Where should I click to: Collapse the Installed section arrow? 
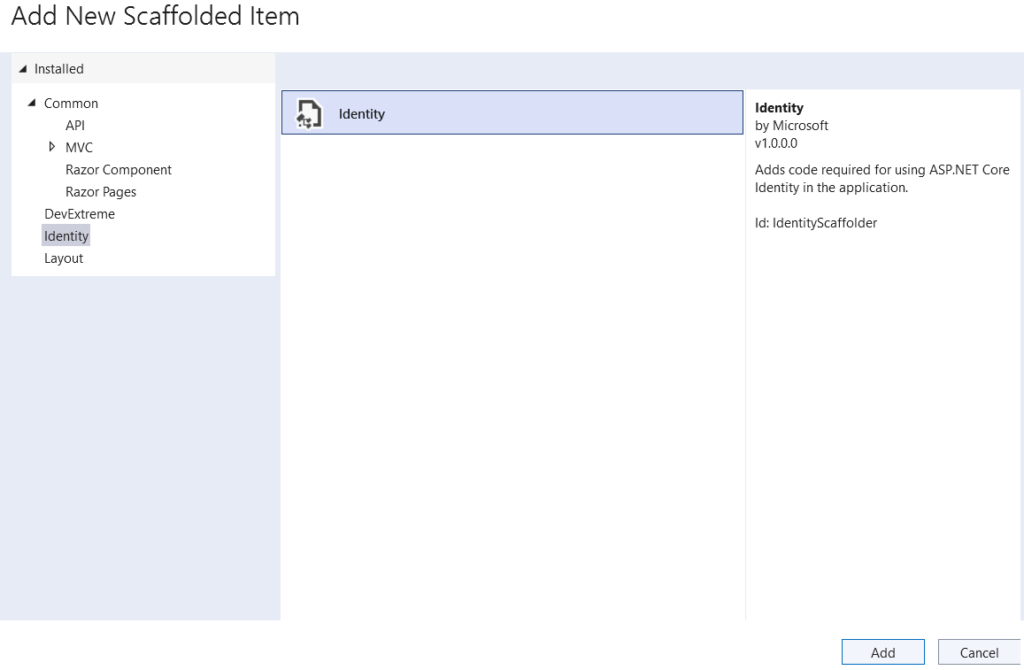pos(23,69)
